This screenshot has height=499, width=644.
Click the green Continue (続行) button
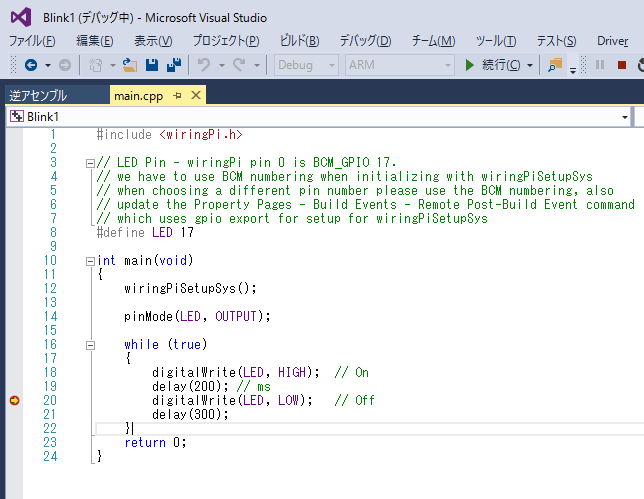coord(492,65)
